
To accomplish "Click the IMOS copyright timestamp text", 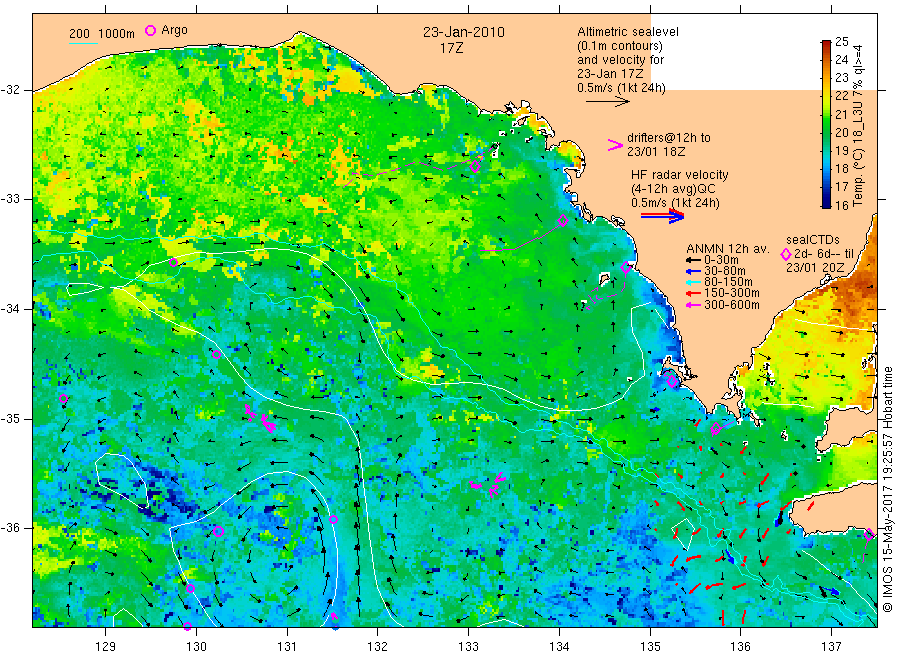I will click(x=887, y=489).
